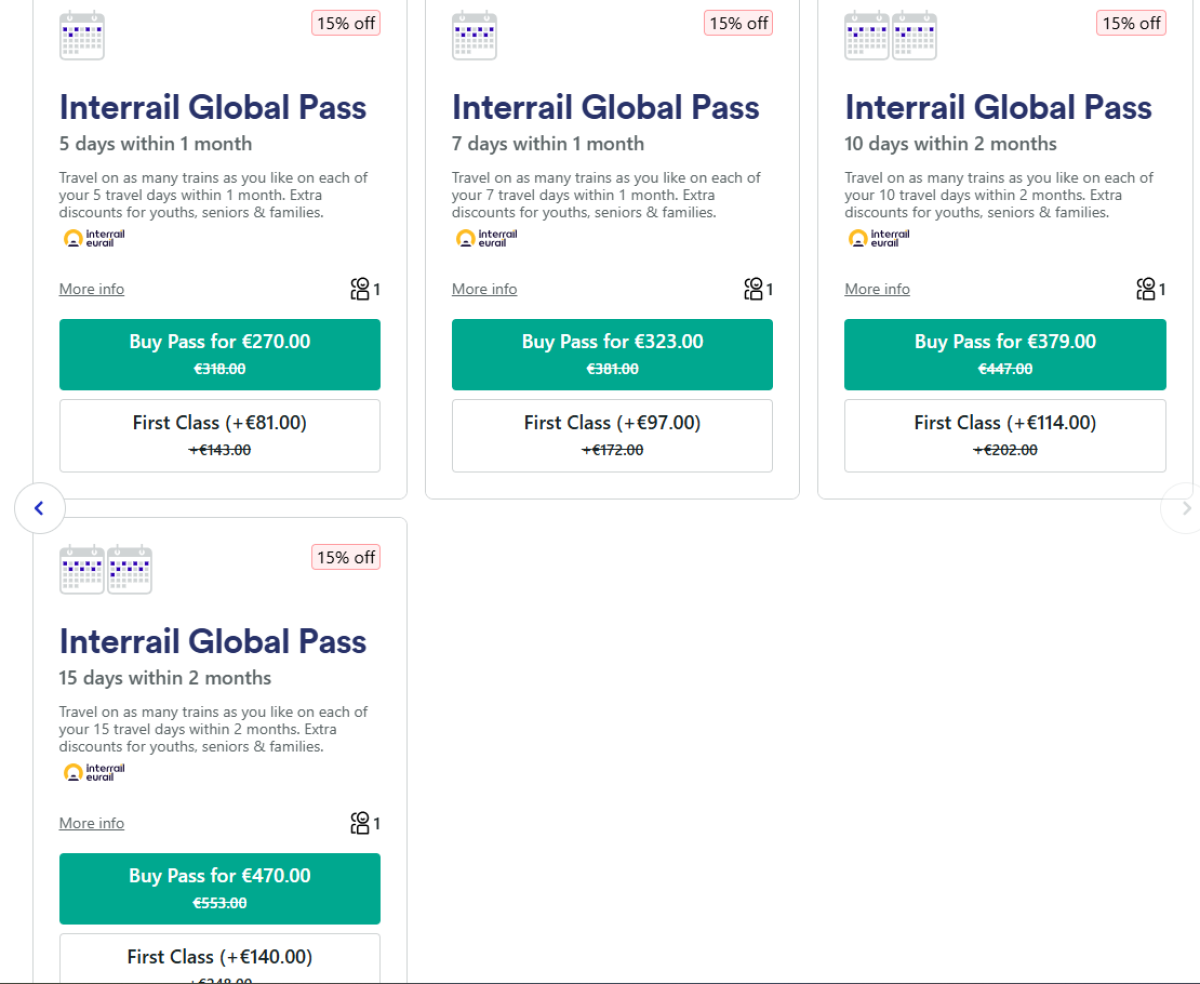This screenshot has height=984, width=1200.
Task: Click the Interrail Eurail logo on 5-day pass
Action: click(x=94, y=238)
